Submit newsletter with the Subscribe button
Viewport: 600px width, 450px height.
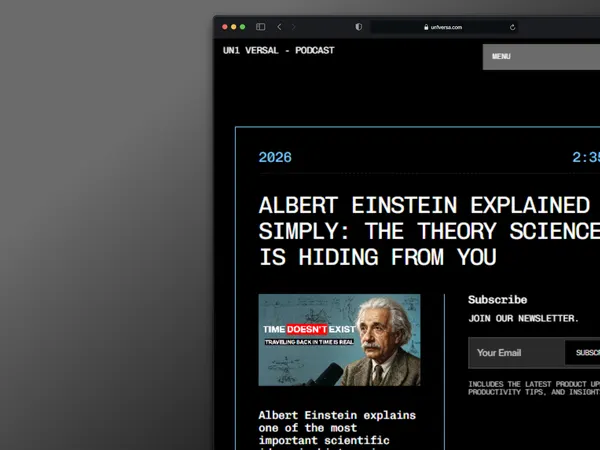[583, 353]
